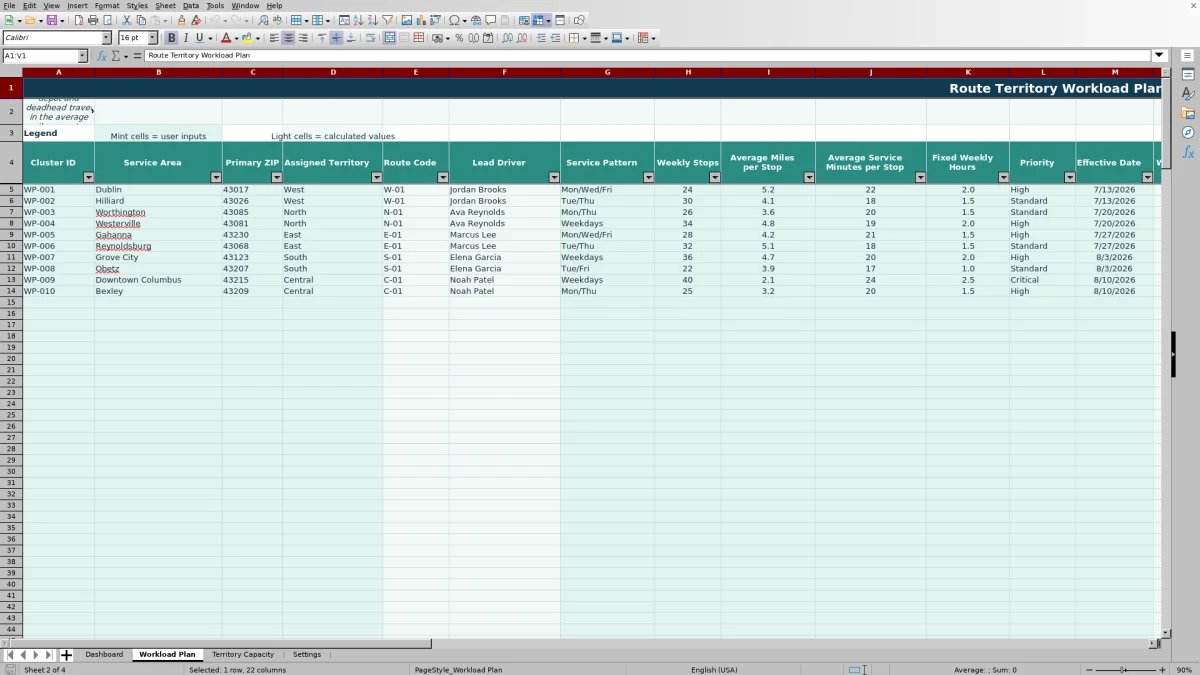This screenshot has width=1200, height=675.
Task: Open the Font Size dropdown
Action: pyautogui.click(x=152, y=38)
